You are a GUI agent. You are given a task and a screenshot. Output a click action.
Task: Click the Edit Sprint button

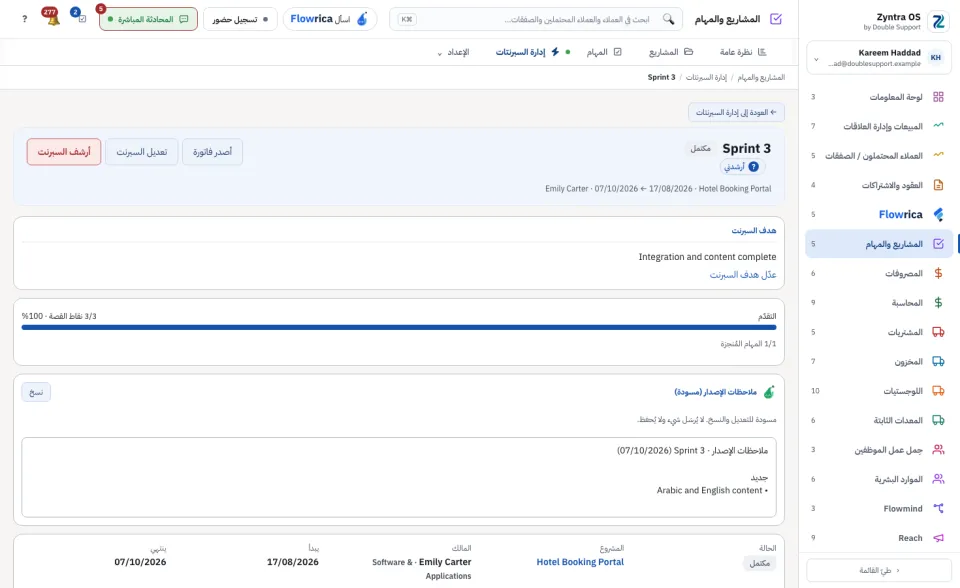(x=142, y=152)
